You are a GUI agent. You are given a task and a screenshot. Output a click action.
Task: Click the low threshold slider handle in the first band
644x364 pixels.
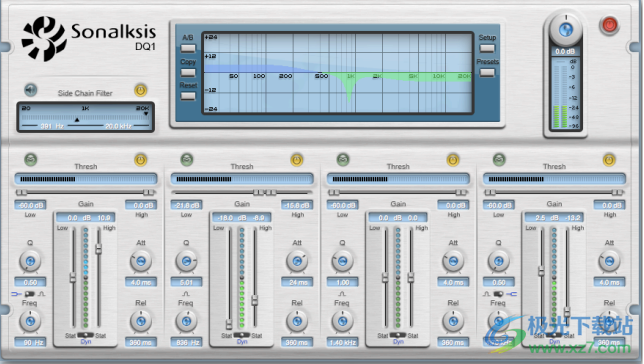21,193
